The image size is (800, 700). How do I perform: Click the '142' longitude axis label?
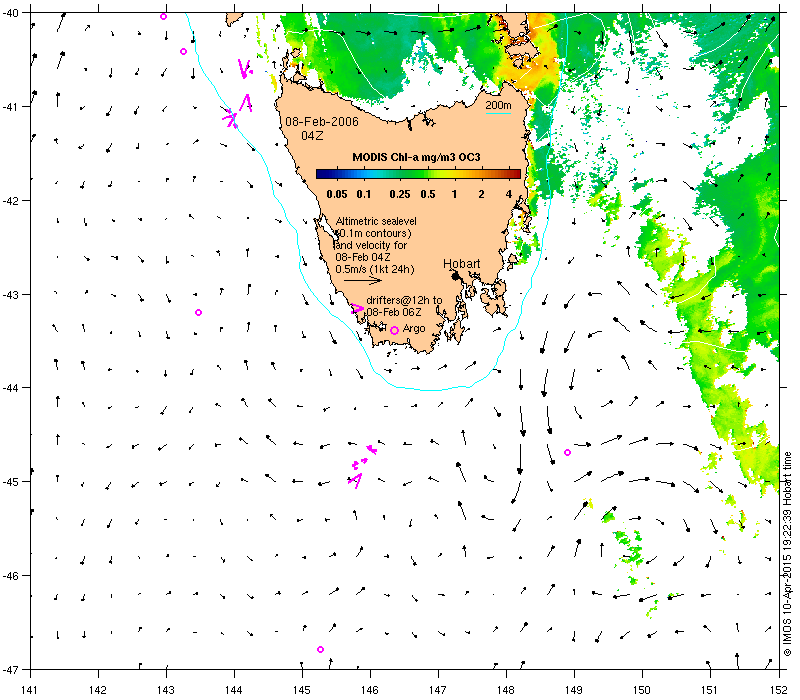[x=97, y=690]
